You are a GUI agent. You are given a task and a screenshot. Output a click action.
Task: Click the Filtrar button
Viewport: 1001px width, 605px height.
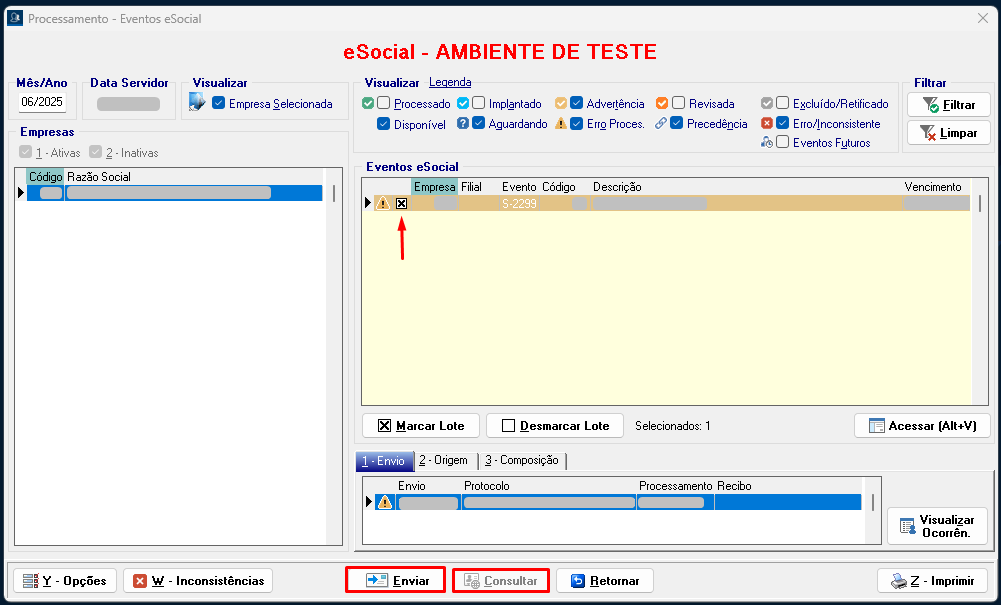coord(949,104)
